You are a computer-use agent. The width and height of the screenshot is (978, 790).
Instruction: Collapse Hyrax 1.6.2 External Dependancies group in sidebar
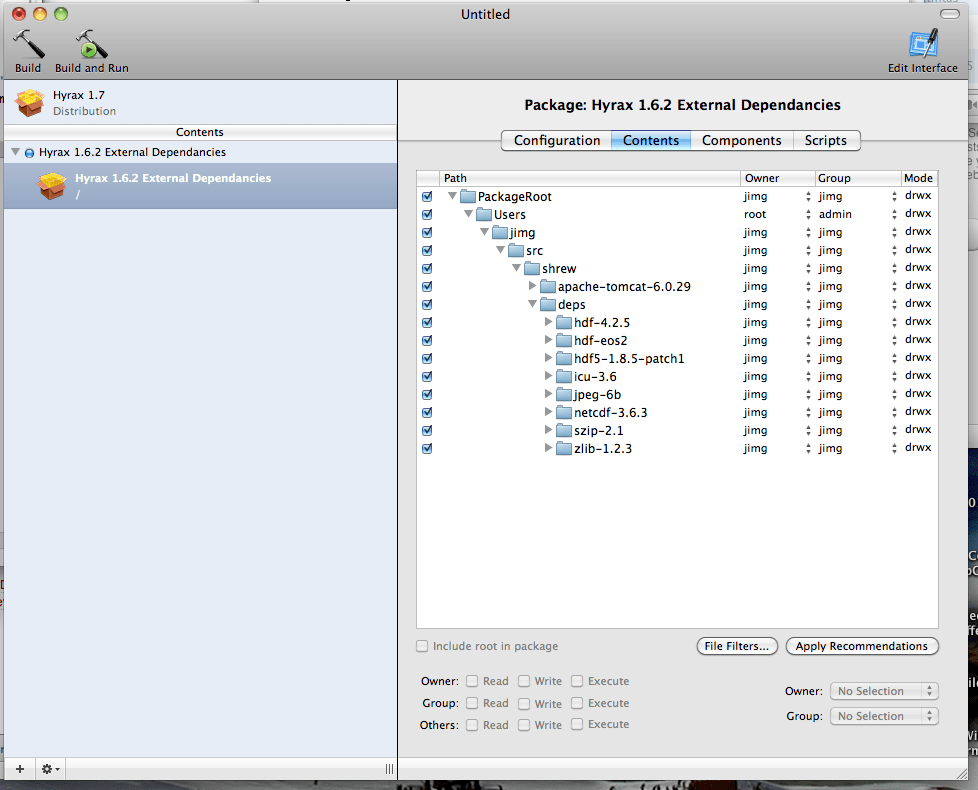(x=16, y=152)
